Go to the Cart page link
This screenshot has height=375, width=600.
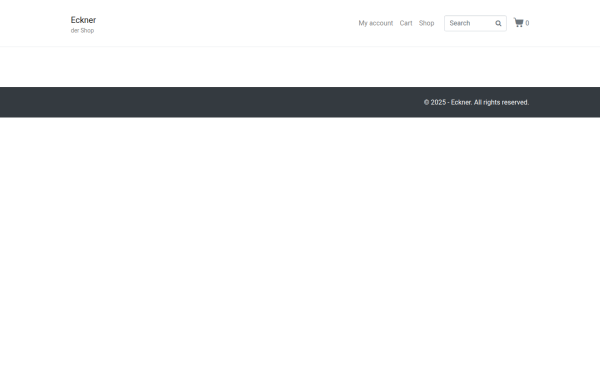click(x=406, y=23)
